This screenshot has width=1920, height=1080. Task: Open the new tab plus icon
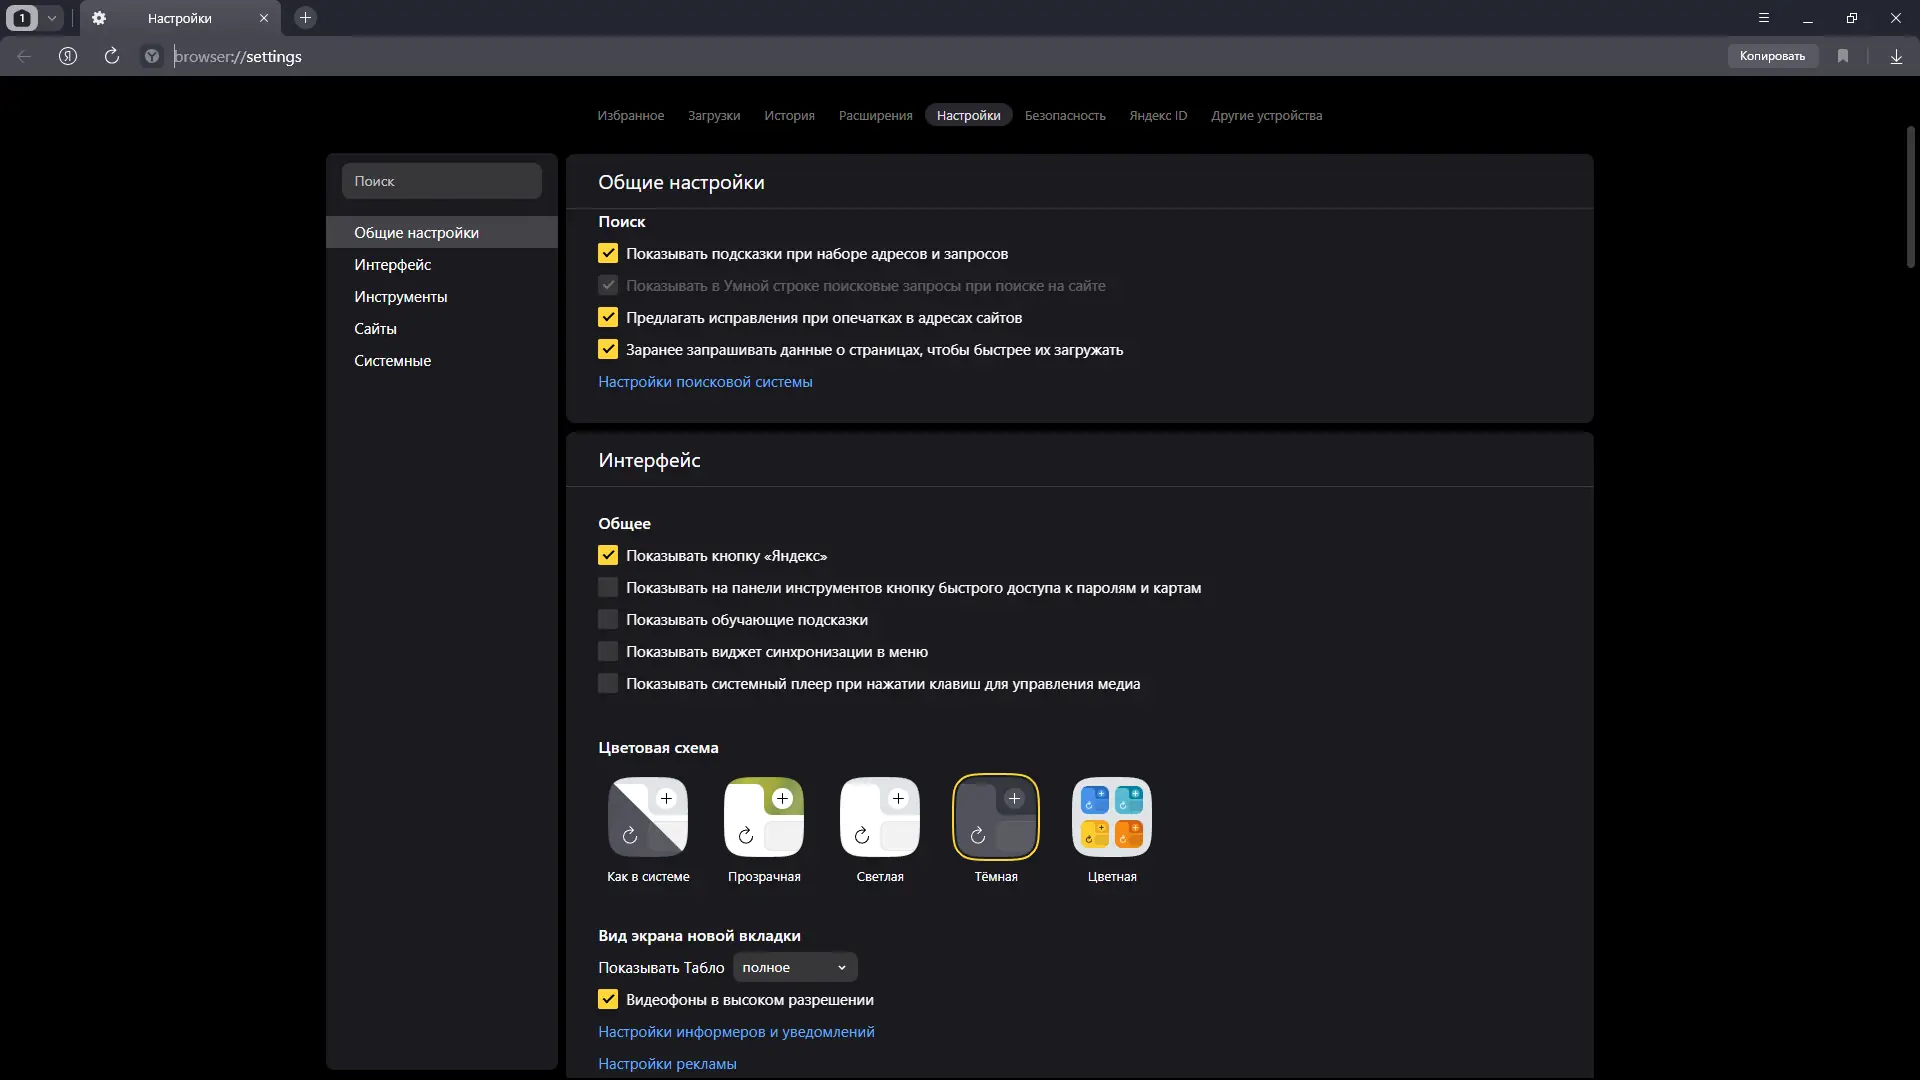pyautogui.click(x=306, y=18)
